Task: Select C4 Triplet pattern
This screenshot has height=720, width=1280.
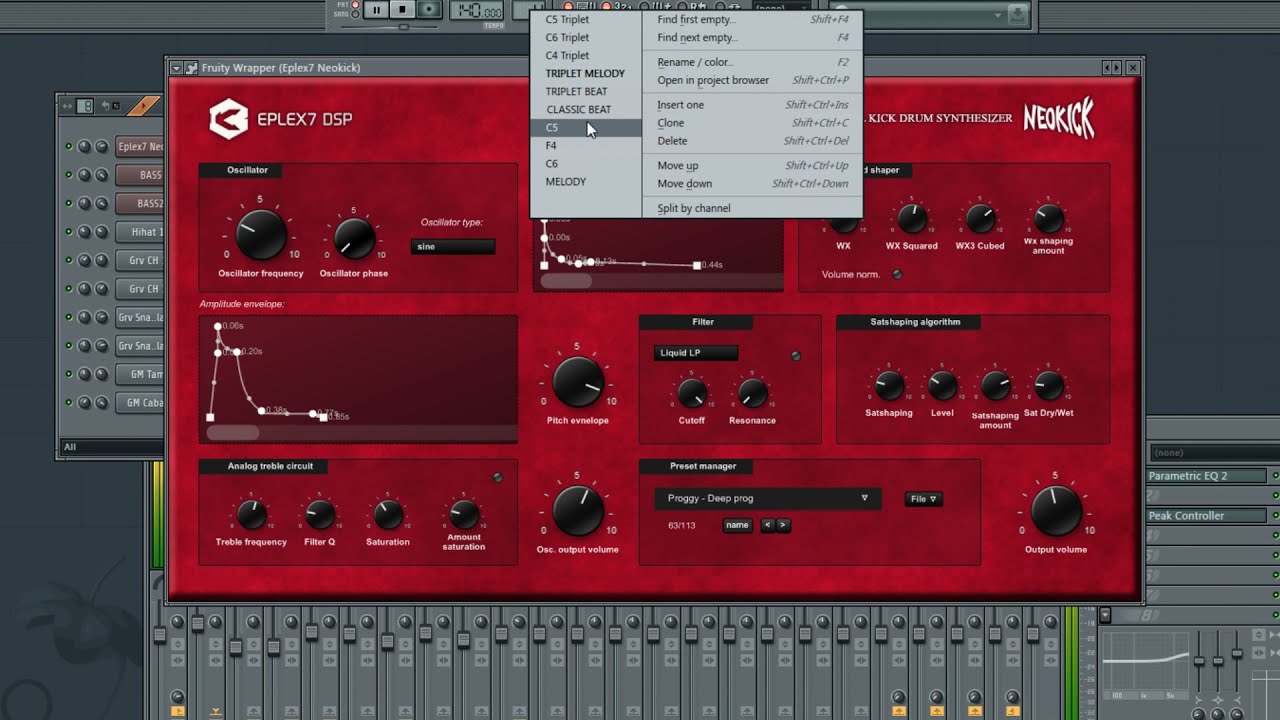Action: [x=585, y=55]
